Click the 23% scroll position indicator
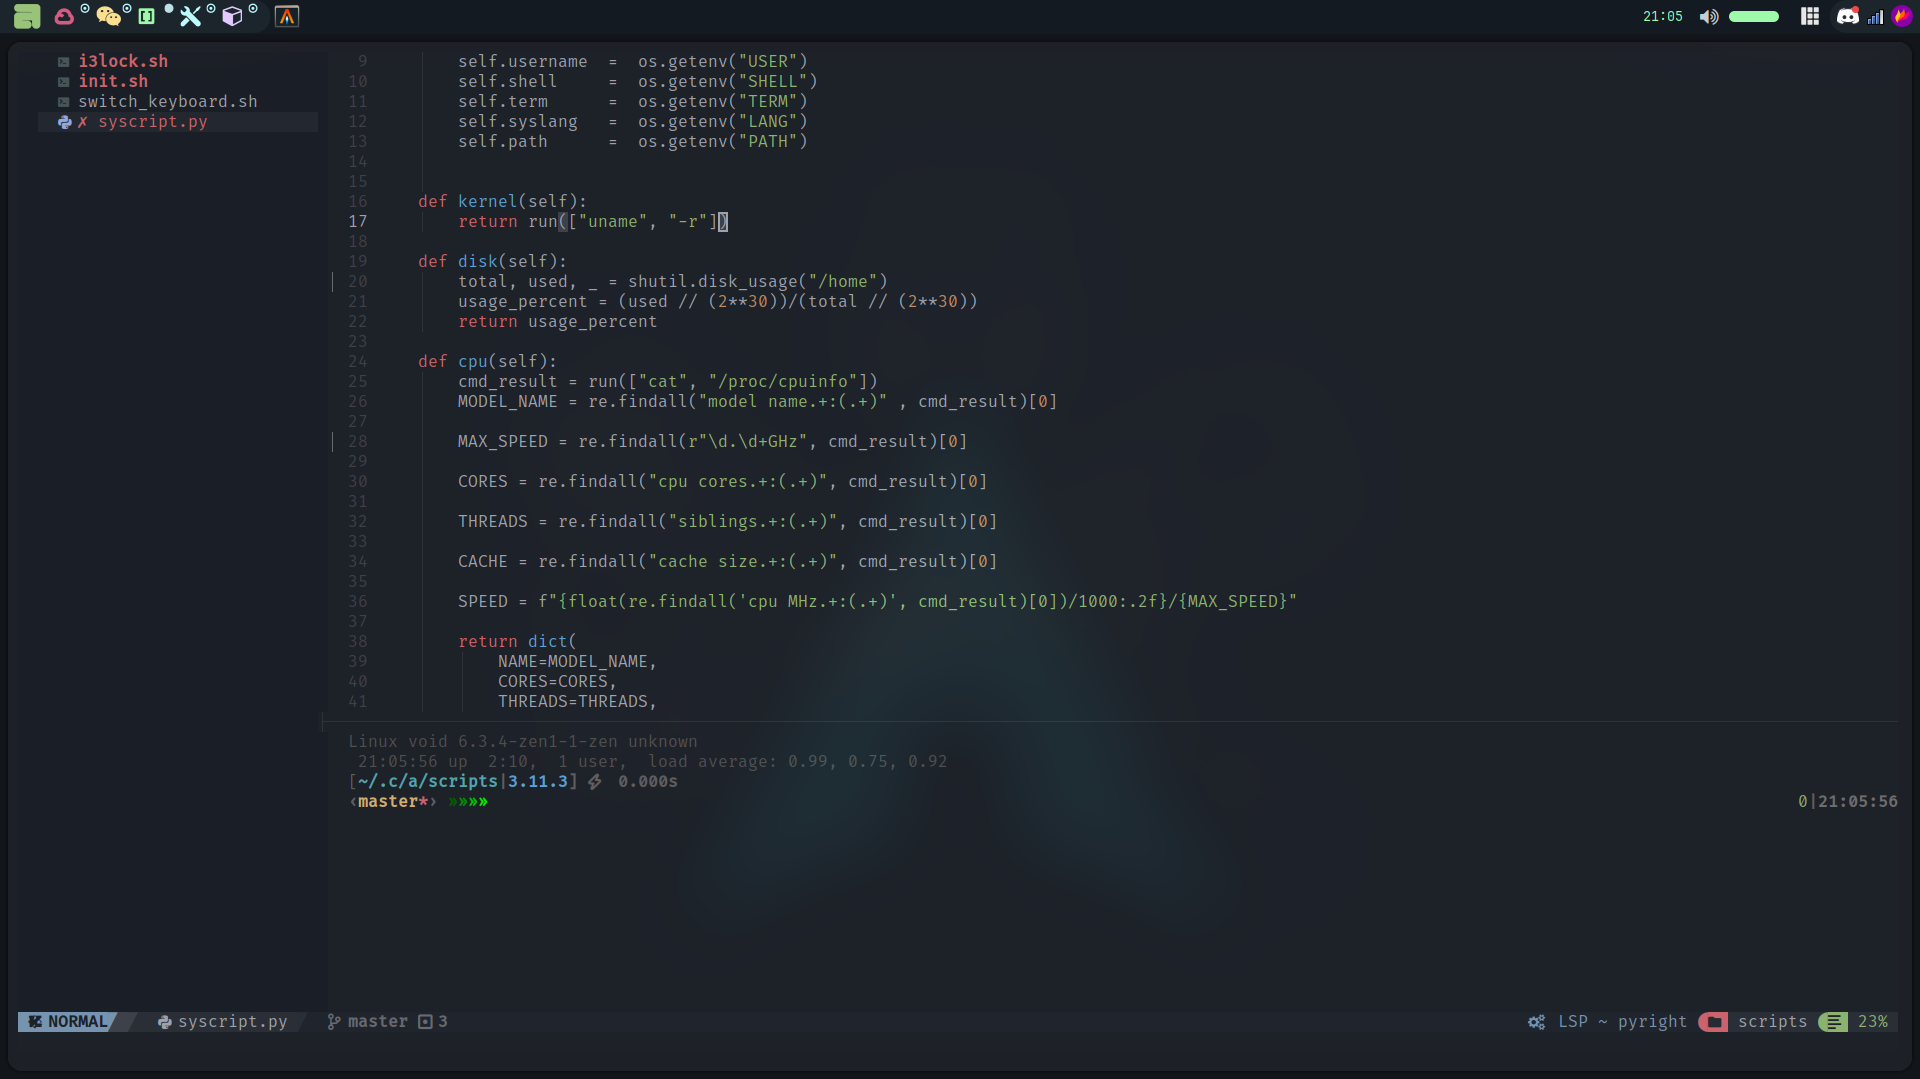The image size is (1920, 1079). (1873, 1021)
